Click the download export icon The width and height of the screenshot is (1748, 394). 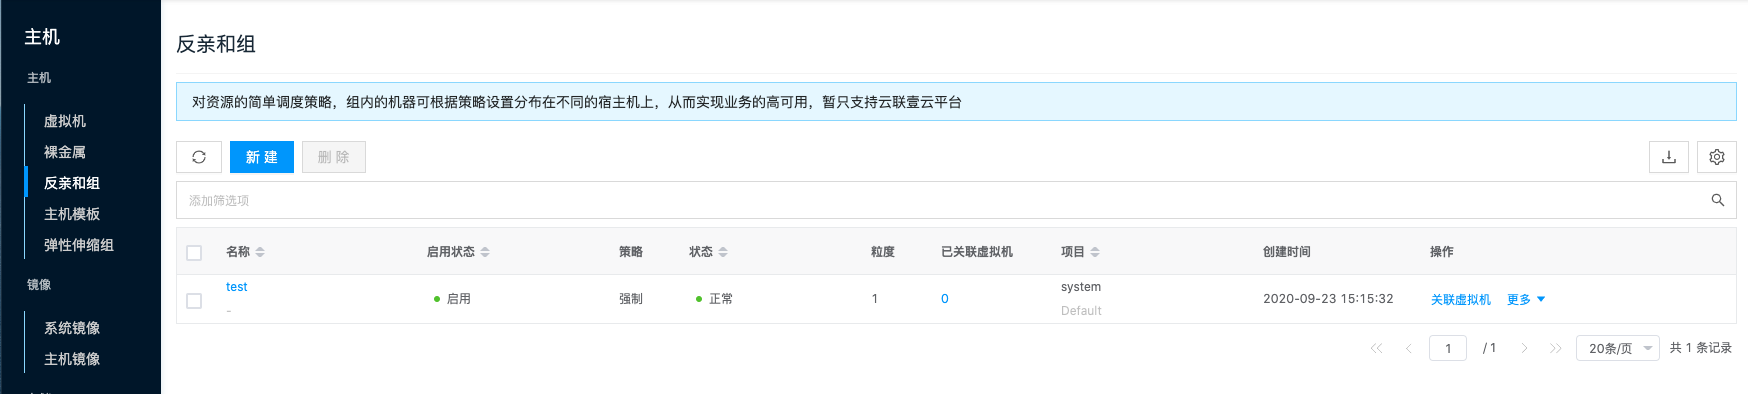click(x=1669, y=157)
